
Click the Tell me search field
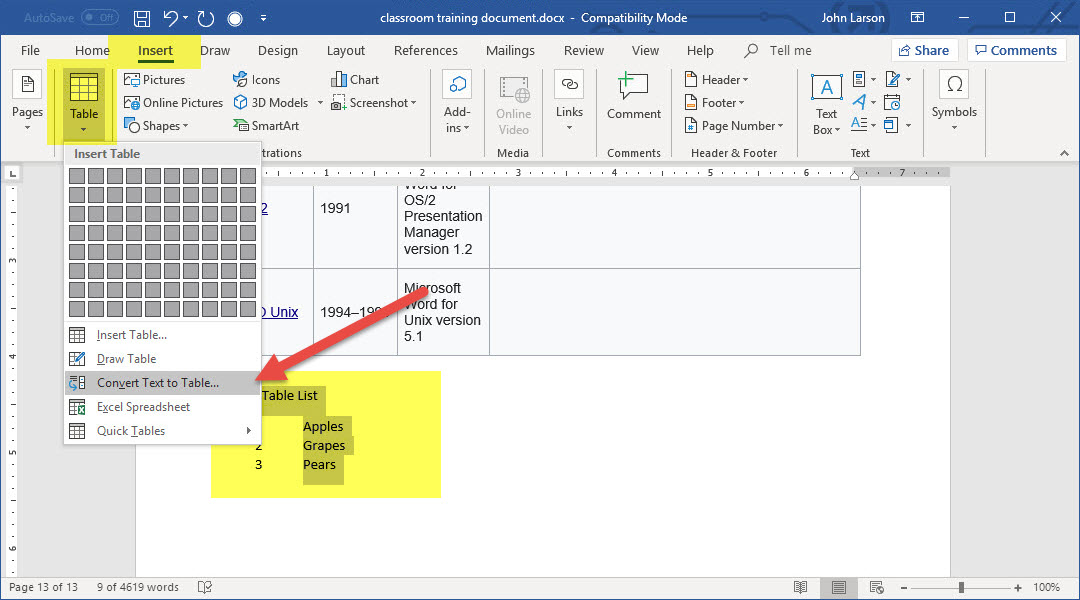tap(790, 51)
